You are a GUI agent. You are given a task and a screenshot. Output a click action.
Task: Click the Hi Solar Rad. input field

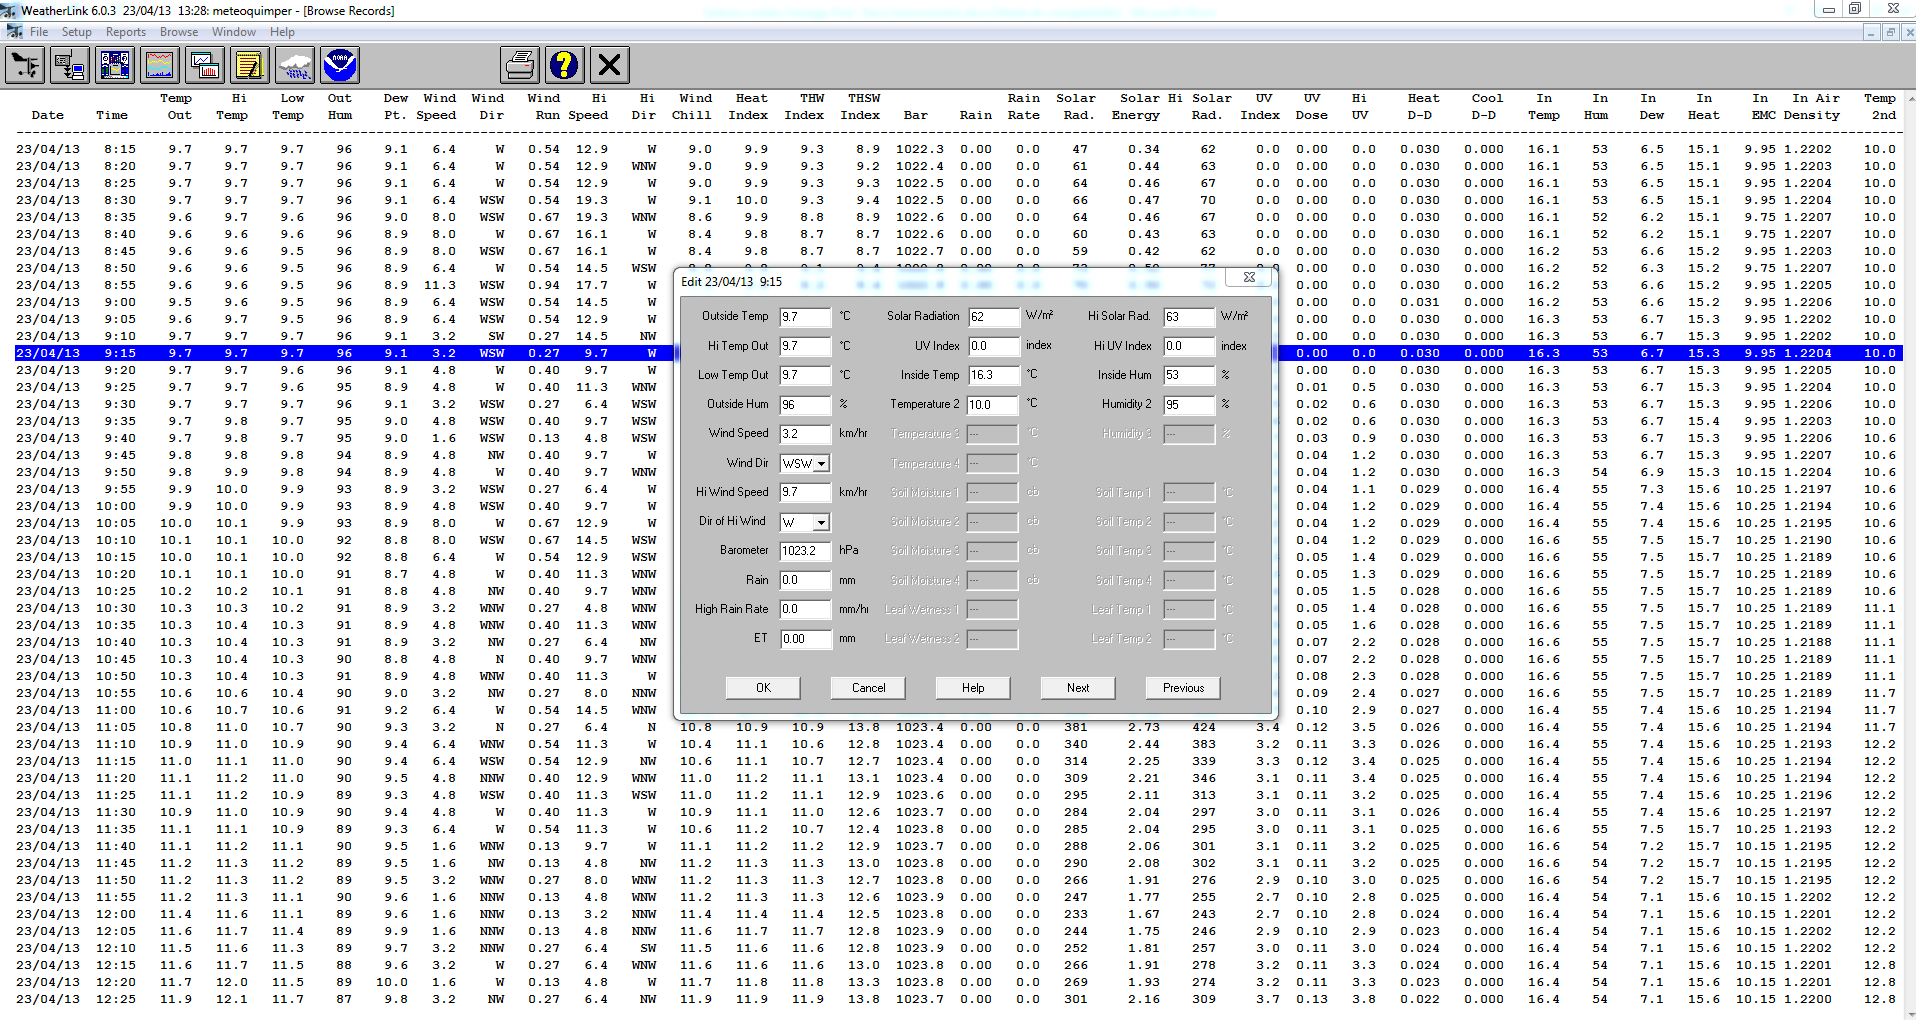pyautogui.click(x=1189, y=317)
